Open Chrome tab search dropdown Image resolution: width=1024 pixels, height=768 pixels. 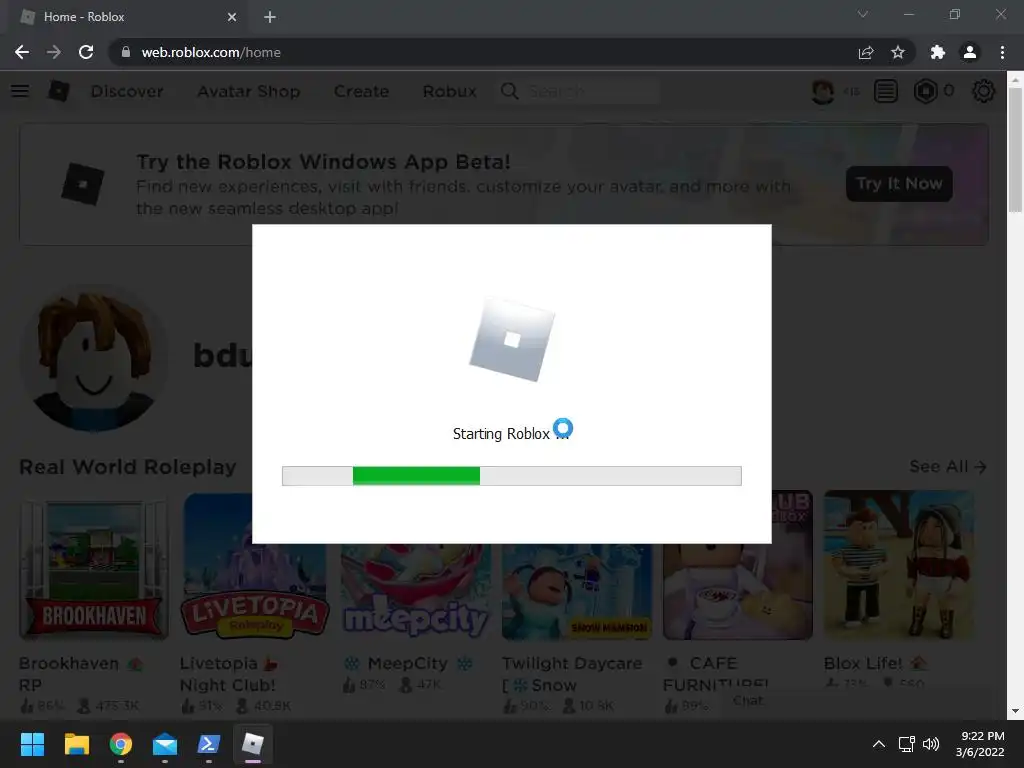863,14
